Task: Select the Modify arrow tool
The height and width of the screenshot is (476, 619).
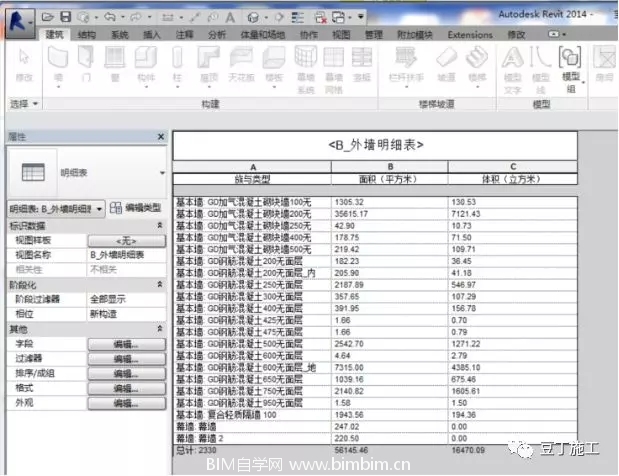Action: point(24,64)
